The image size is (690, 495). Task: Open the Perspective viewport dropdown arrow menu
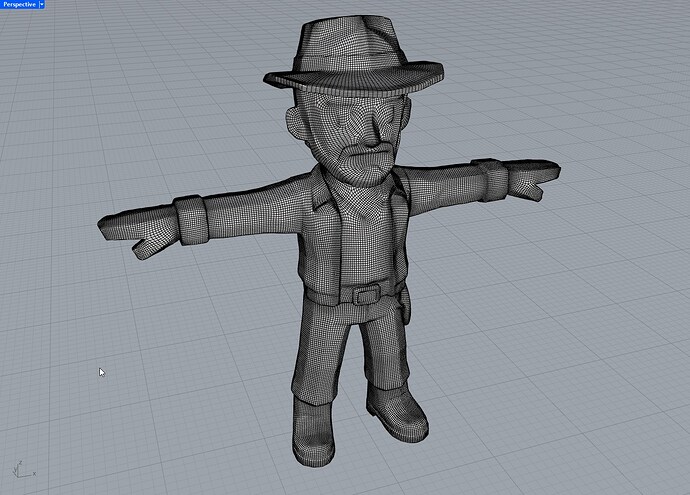42,4
